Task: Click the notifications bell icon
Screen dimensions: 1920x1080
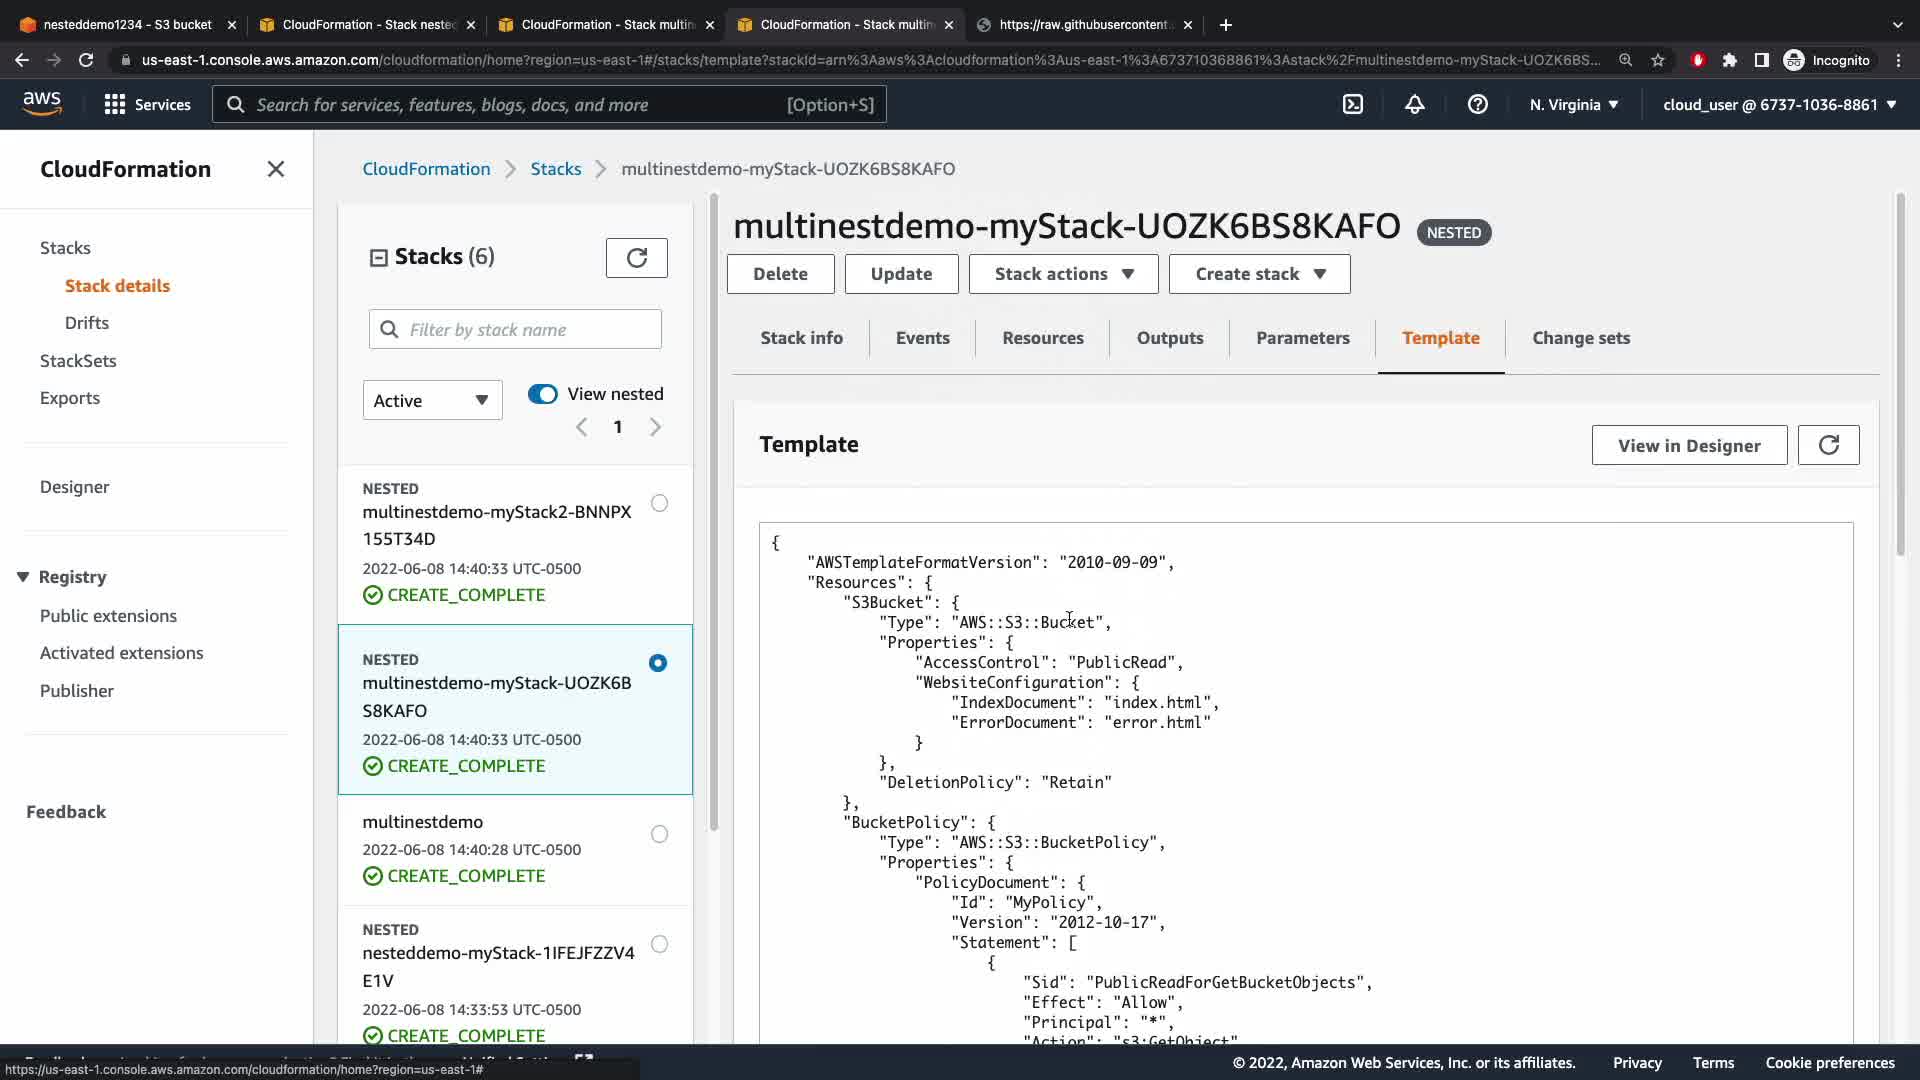Action: (x=1414, y=104)
